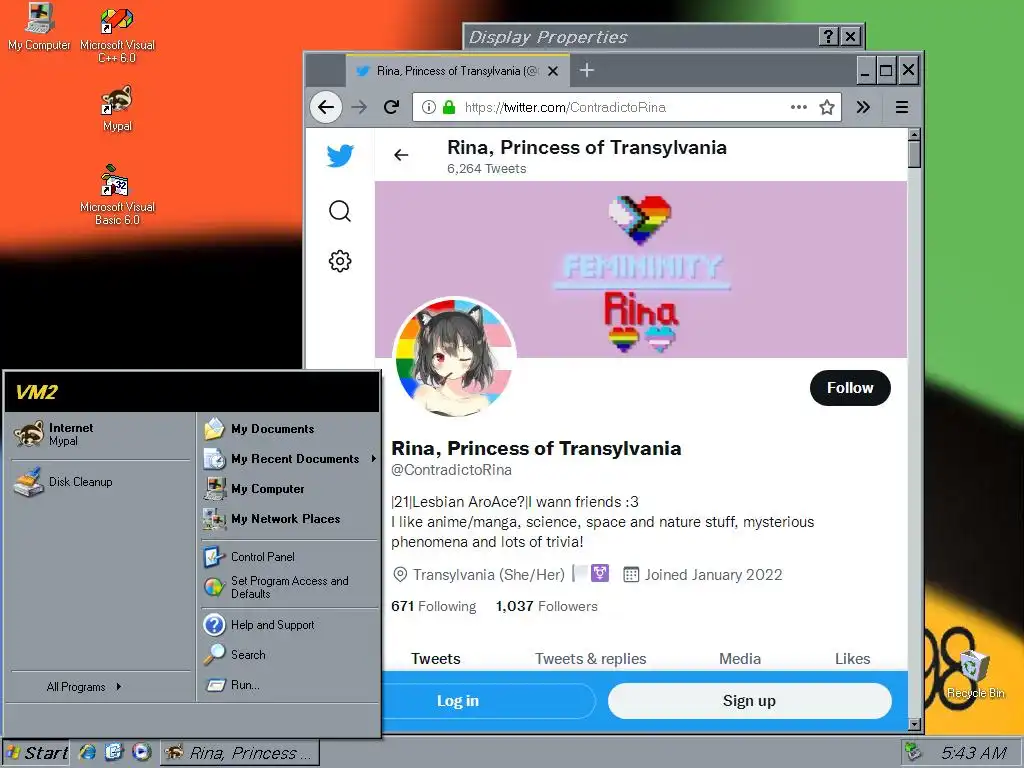This screenshot has height=768, width=1024.
Task: Click the page scrollbar up arrow
Action: click(x=915, y=135)
